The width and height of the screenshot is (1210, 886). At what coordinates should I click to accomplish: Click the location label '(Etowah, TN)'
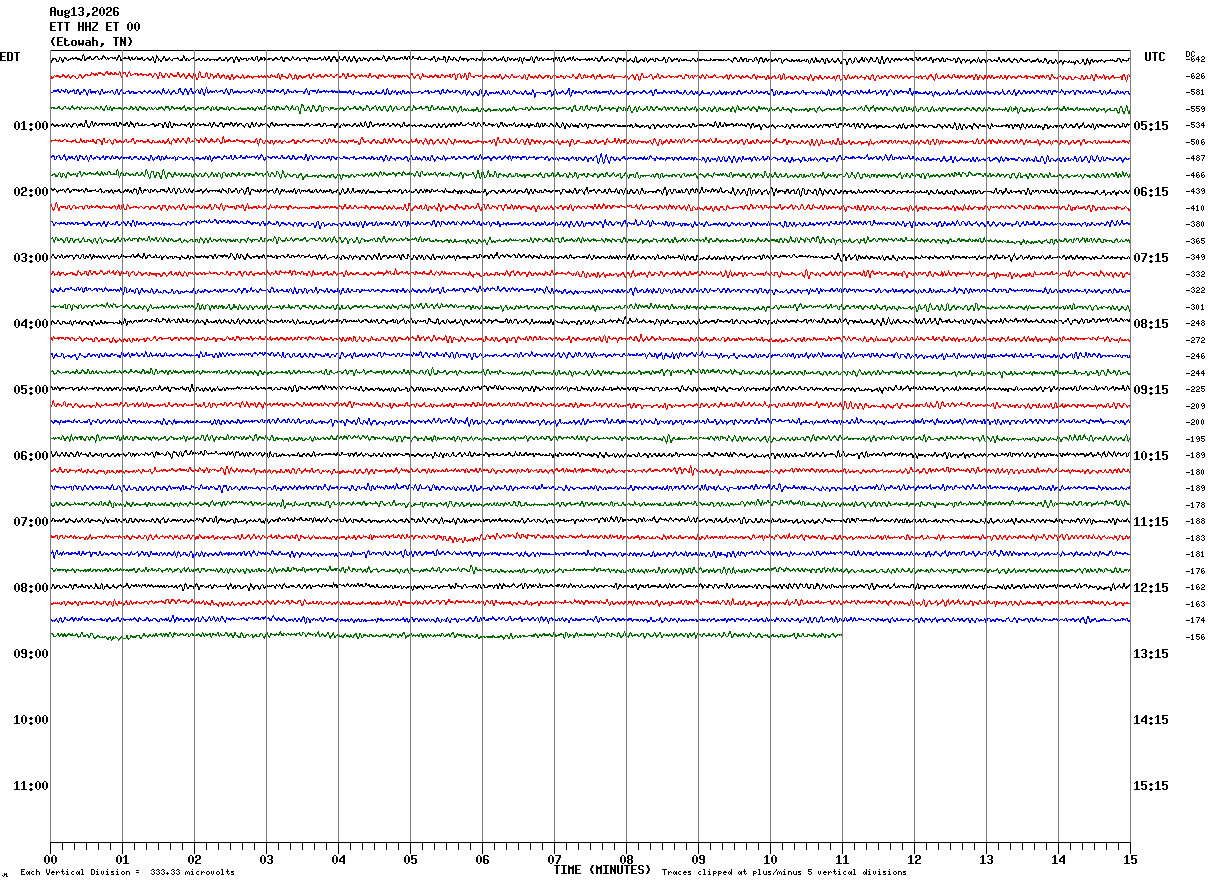pos(91,42)
